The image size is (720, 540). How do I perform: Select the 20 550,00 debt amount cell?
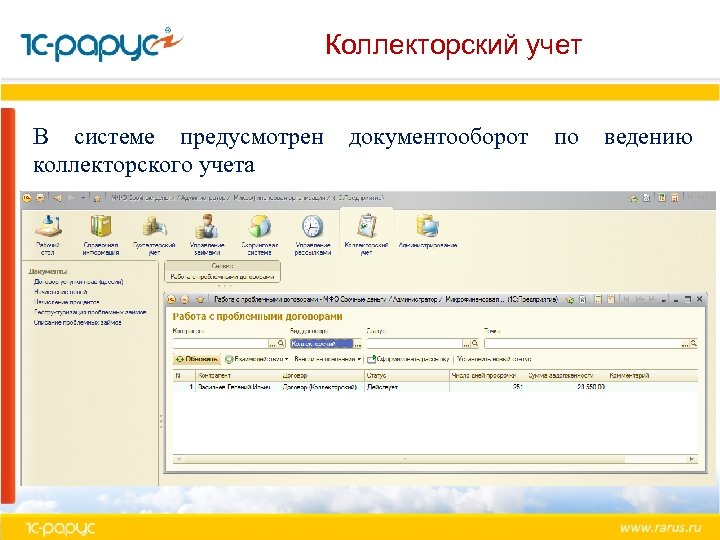(x=566, y=387)
